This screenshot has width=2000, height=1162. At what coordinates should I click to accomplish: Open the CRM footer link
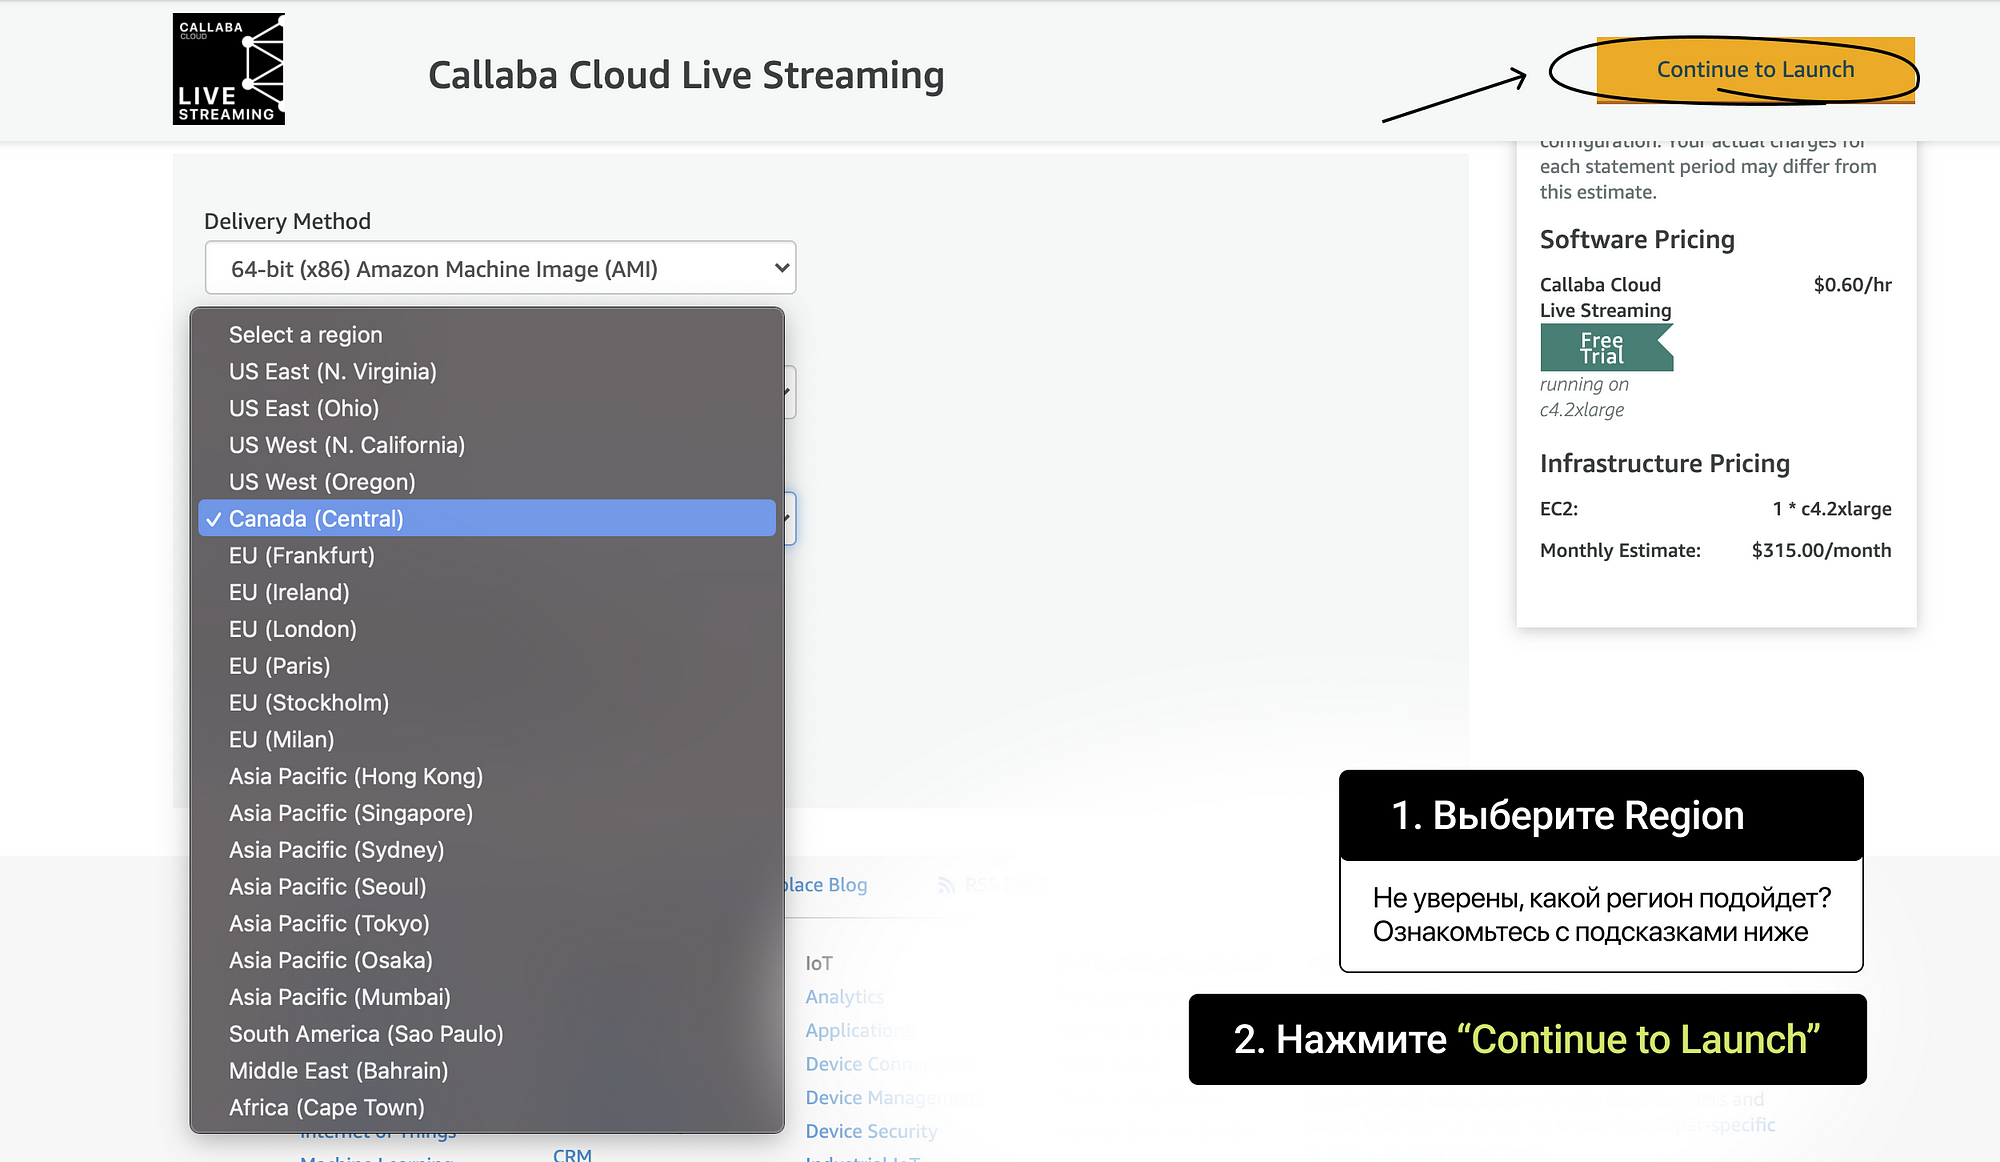(572, 1155)
